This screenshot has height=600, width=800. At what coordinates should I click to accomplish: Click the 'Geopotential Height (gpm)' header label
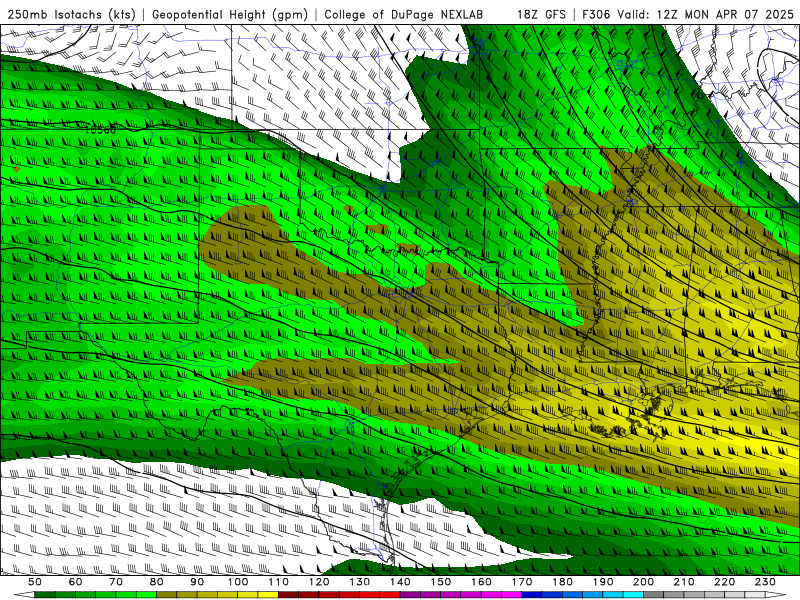(x=230, y=14)
